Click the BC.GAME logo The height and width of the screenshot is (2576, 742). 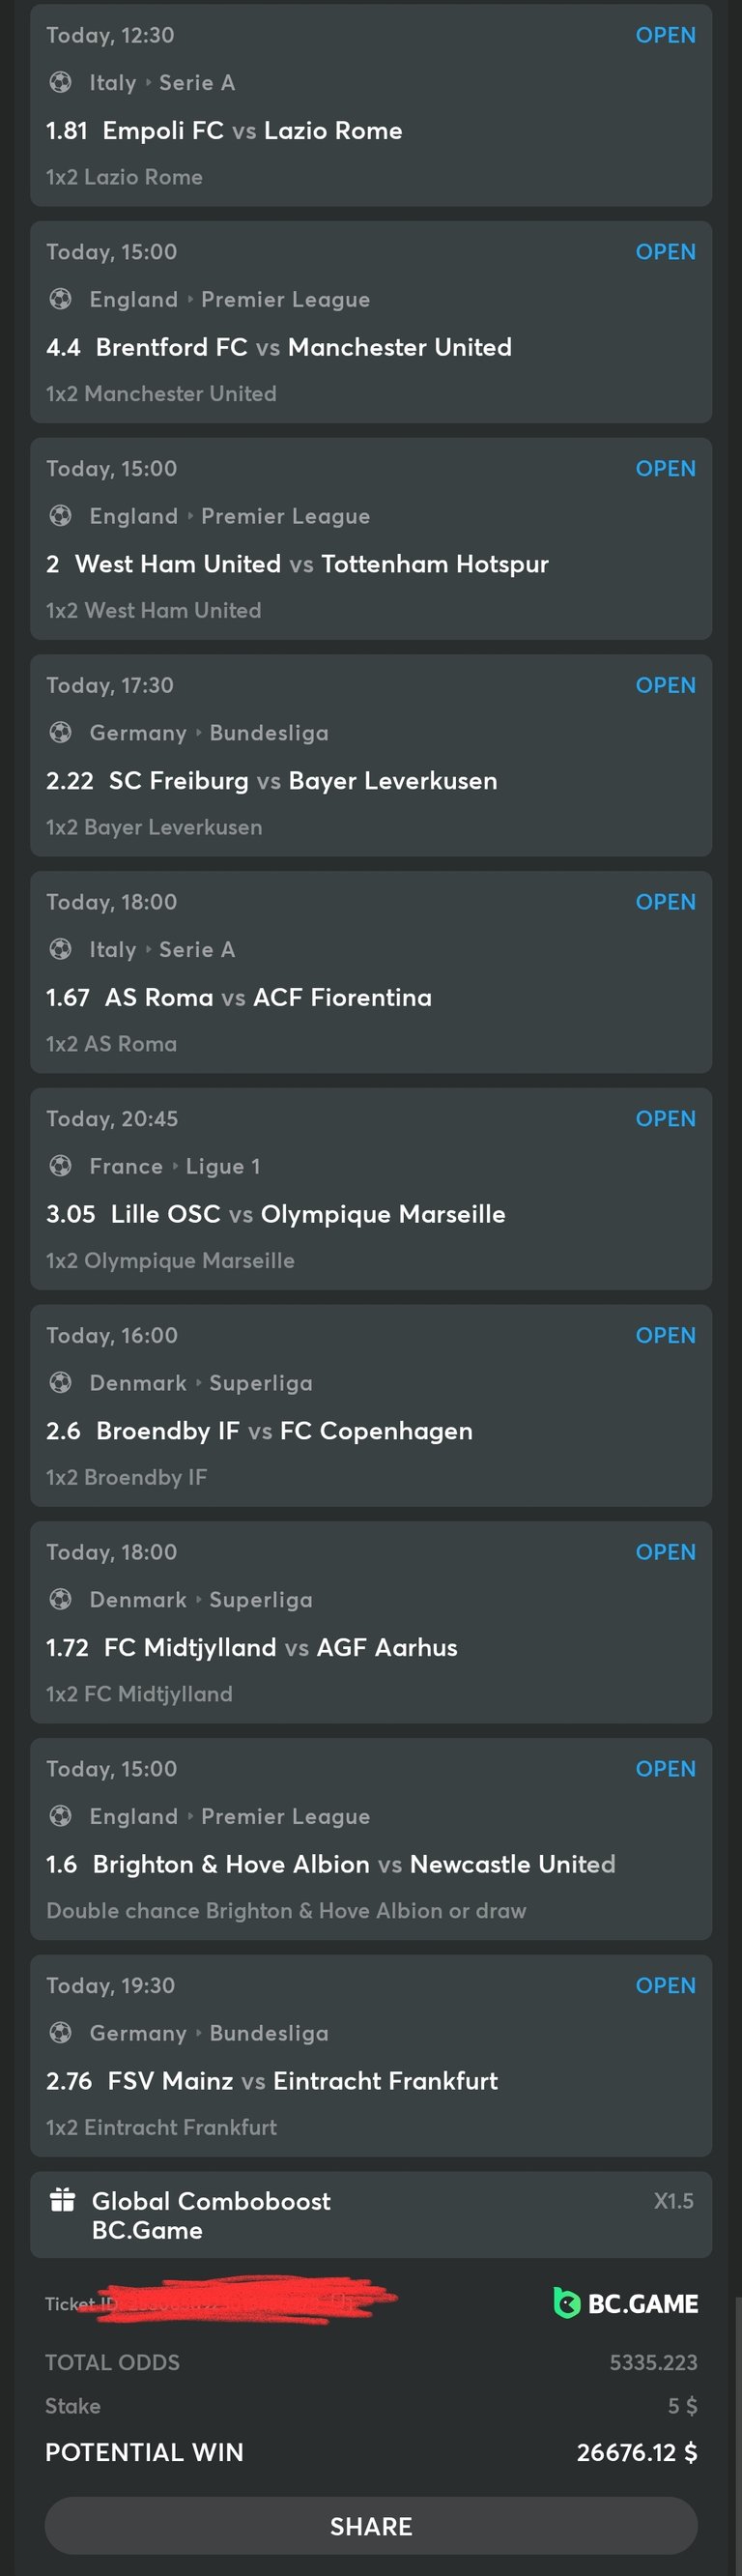626,2304
